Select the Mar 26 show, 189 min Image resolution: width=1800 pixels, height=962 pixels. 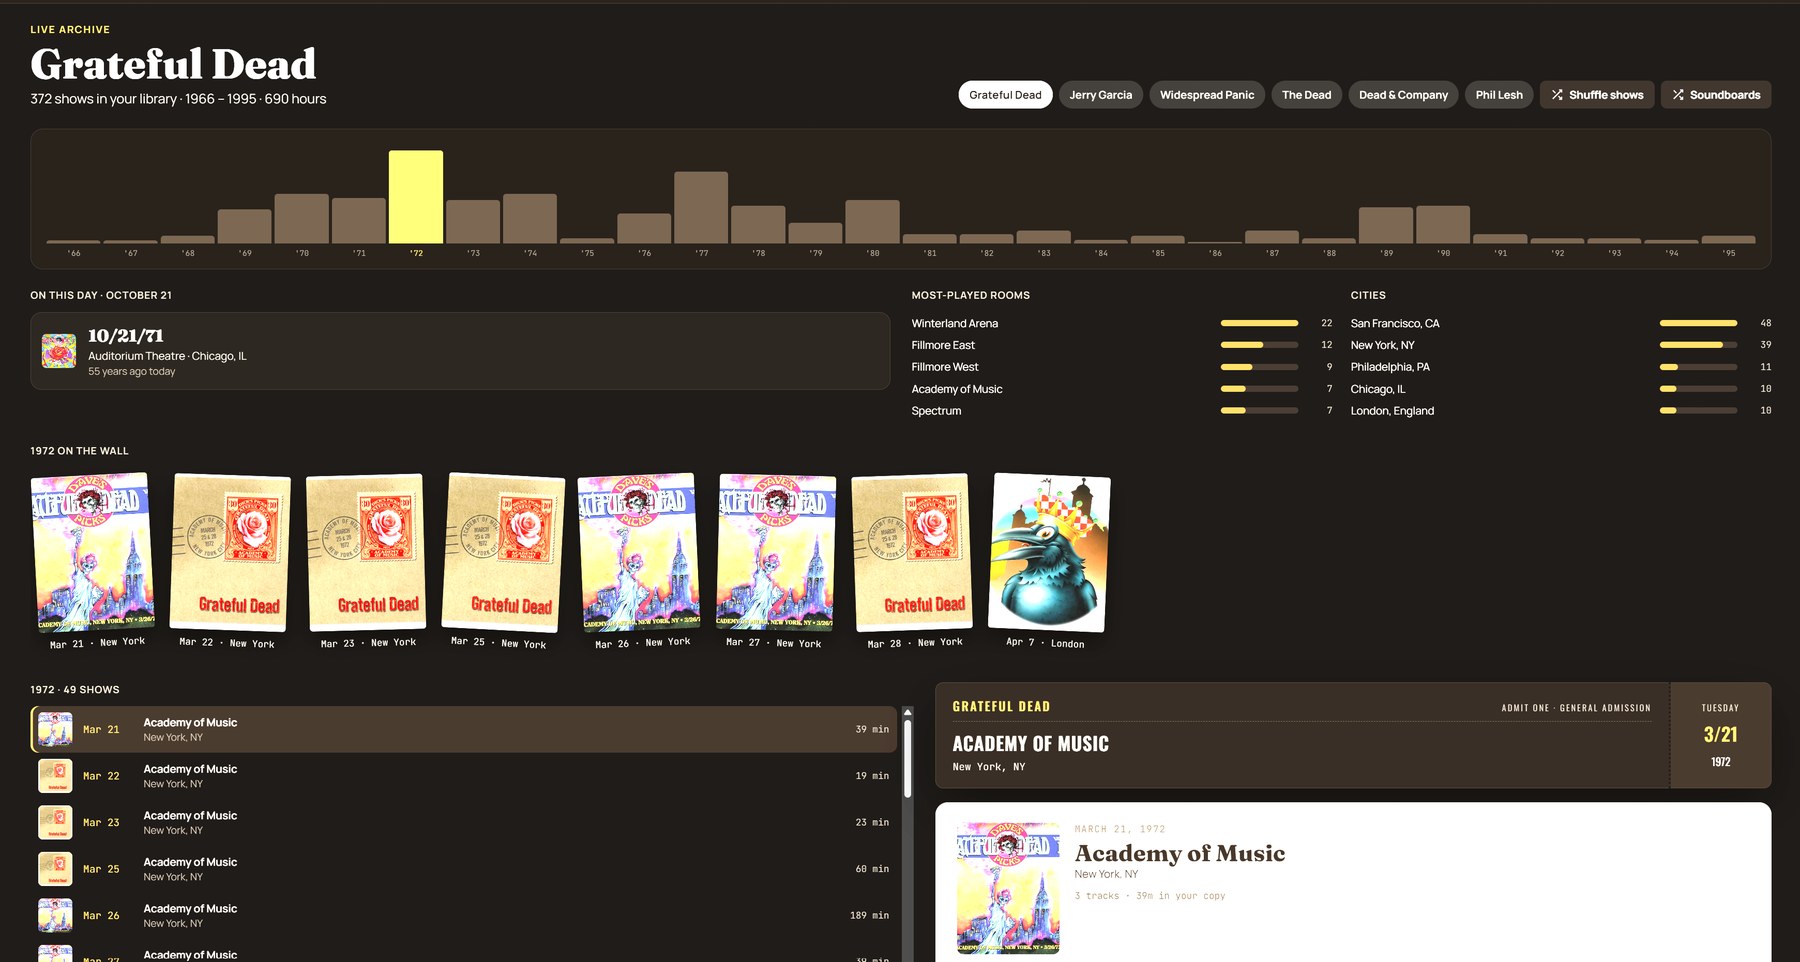tap(465, 916)
